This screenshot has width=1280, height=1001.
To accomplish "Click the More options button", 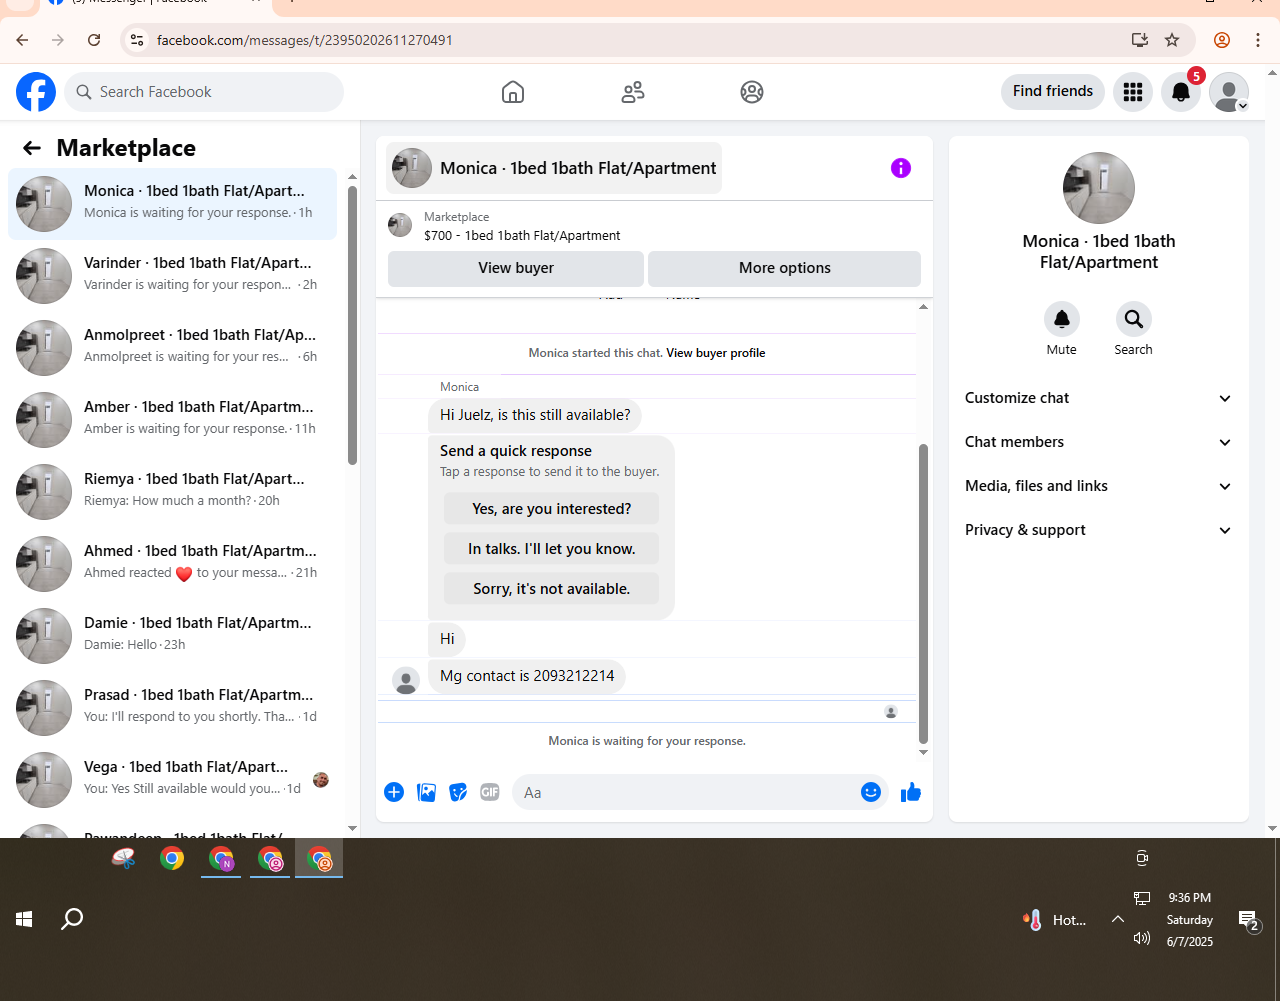I will 785,268.
